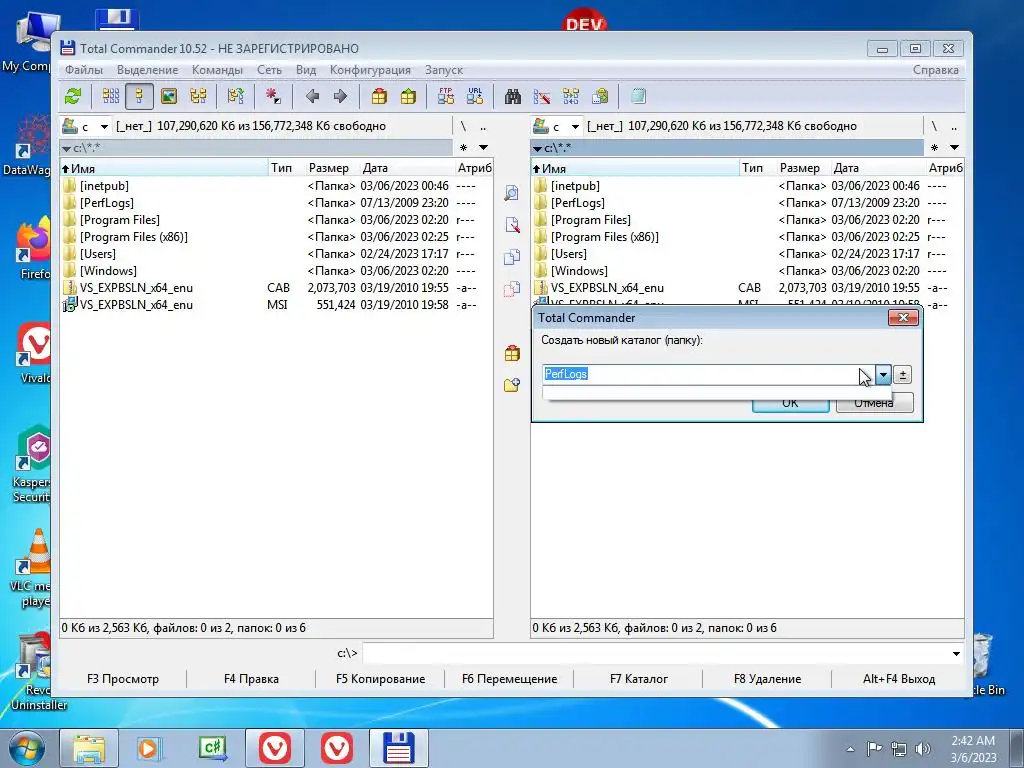Image resolution: width=1024 pixels, height=768 pixels.
Task: Open the Выделение menu
Action: [x=148, y=70]
